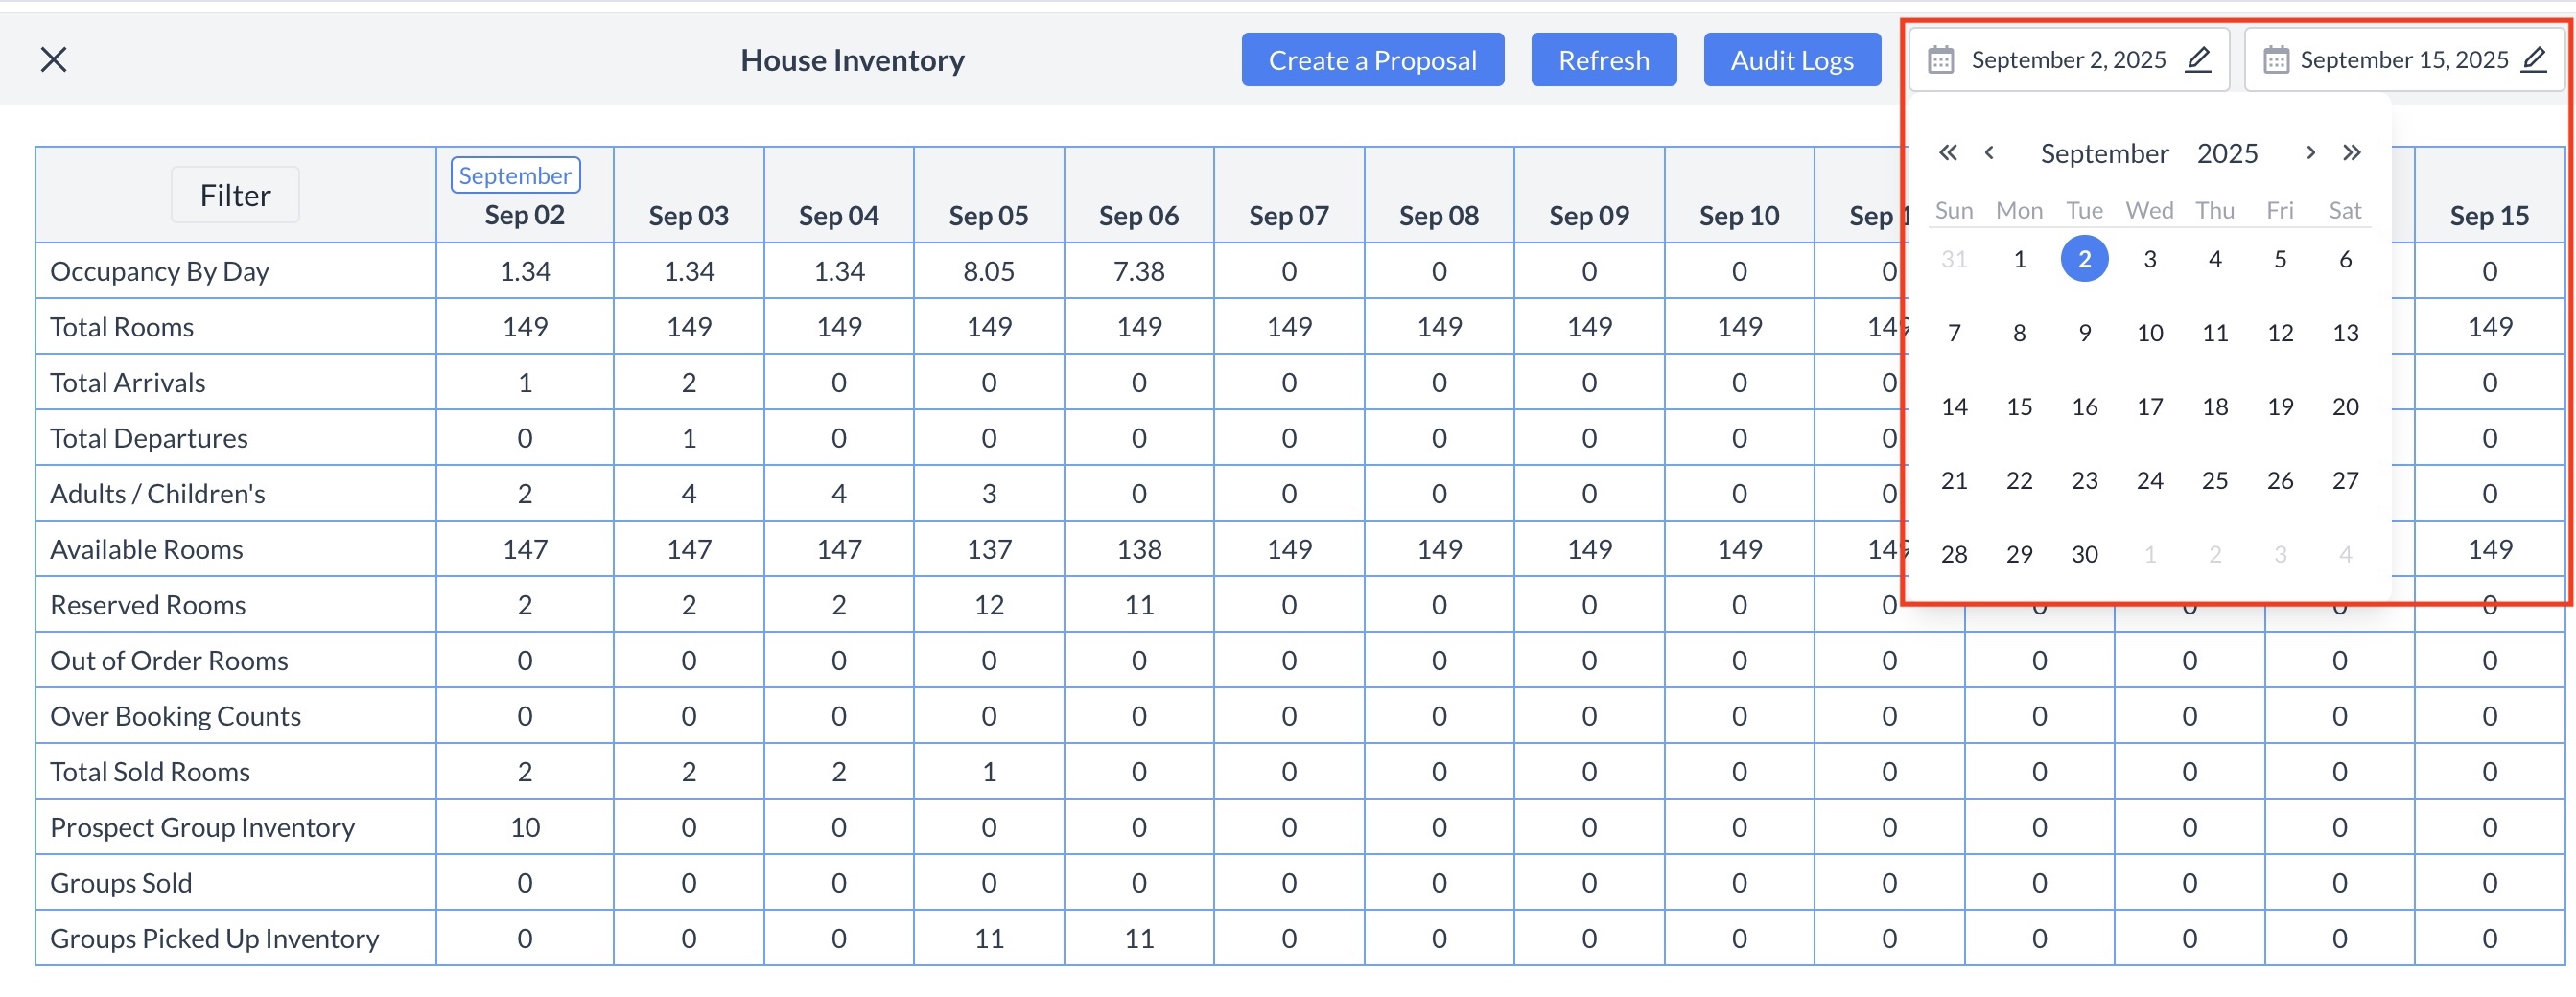Go to previous year with double-left arrow
Screen dimensions: 2576x997
1947,153
